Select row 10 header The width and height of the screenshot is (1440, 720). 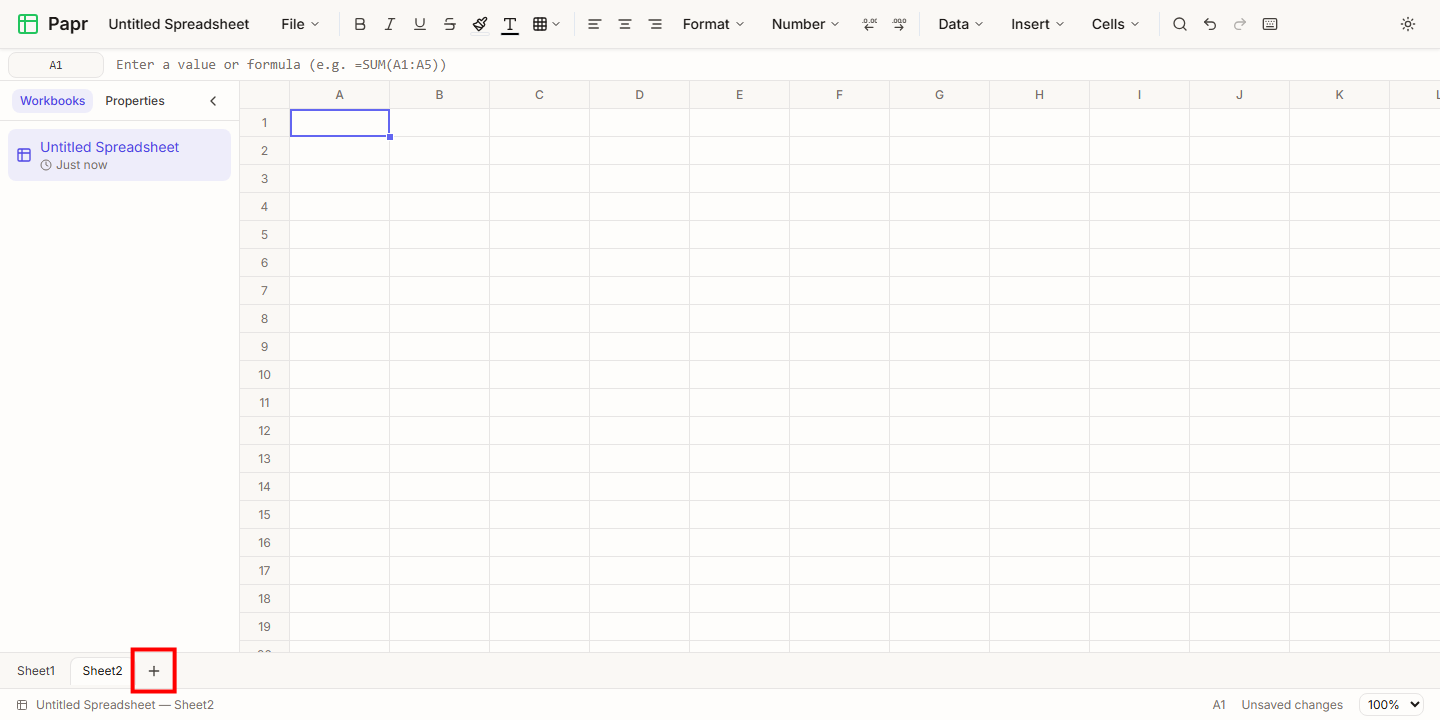(265, 375)
